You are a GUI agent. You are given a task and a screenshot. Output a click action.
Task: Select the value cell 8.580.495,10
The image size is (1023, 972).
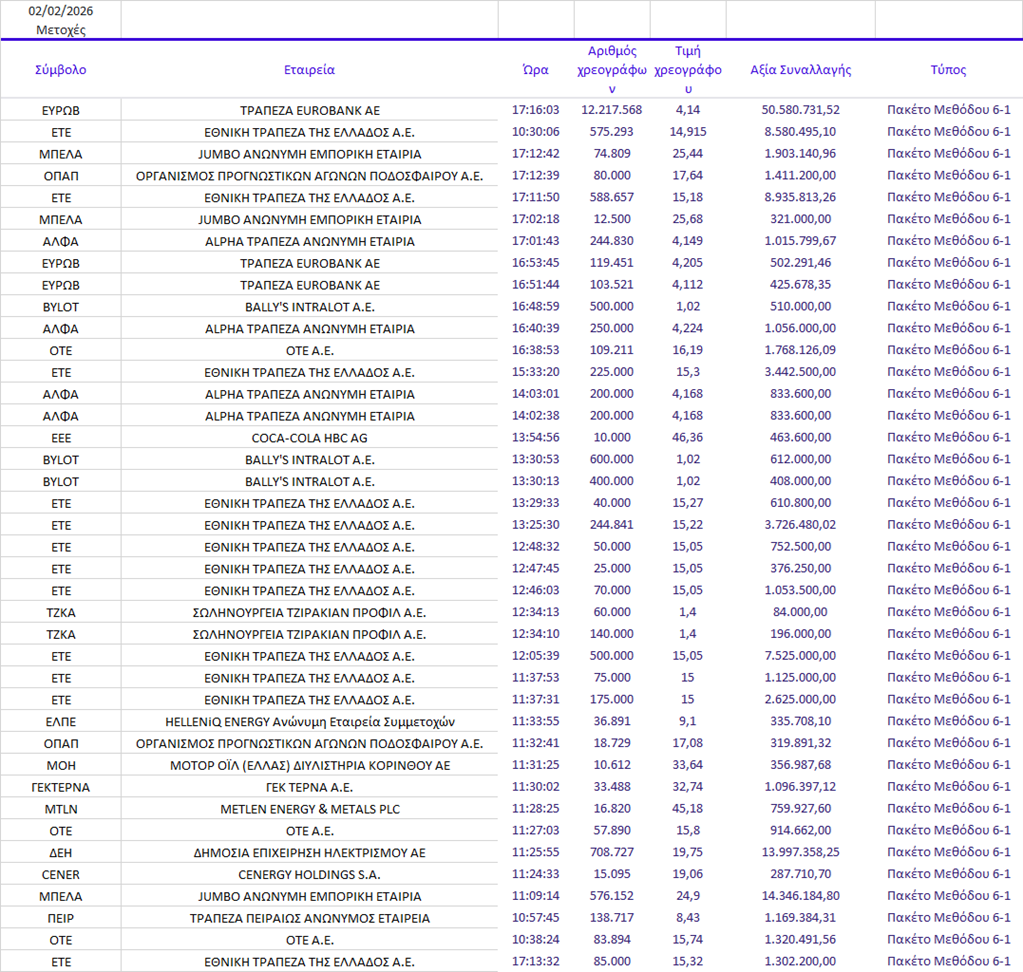[801, 132]
